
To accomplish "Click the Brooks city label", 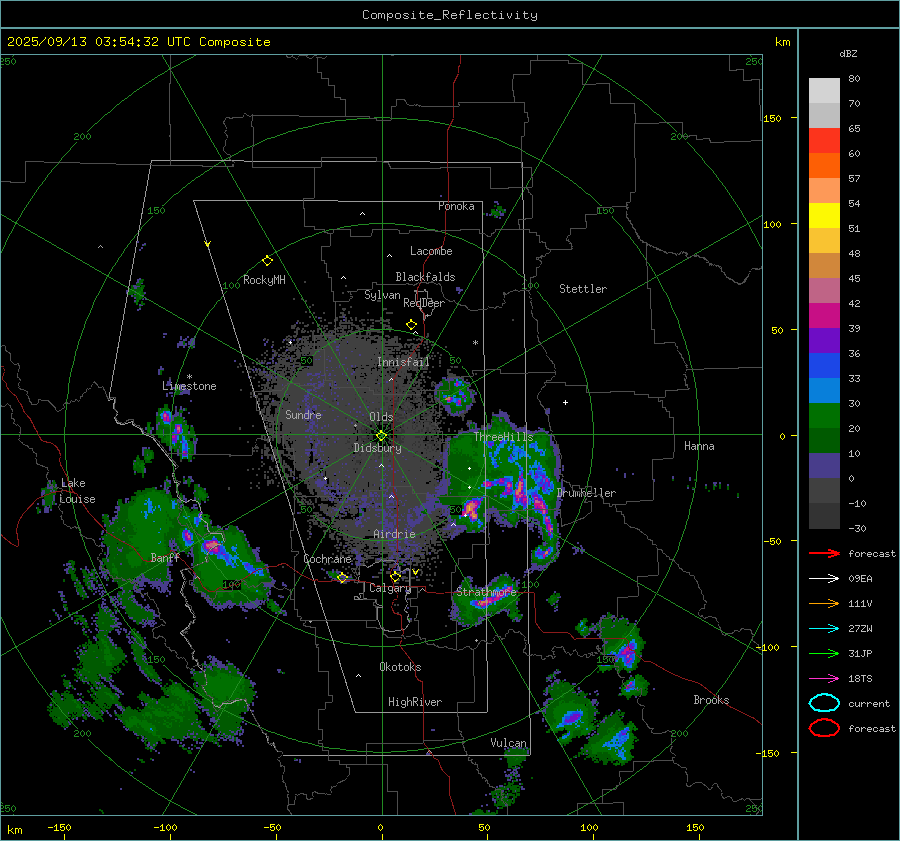I will coord(711,700).
